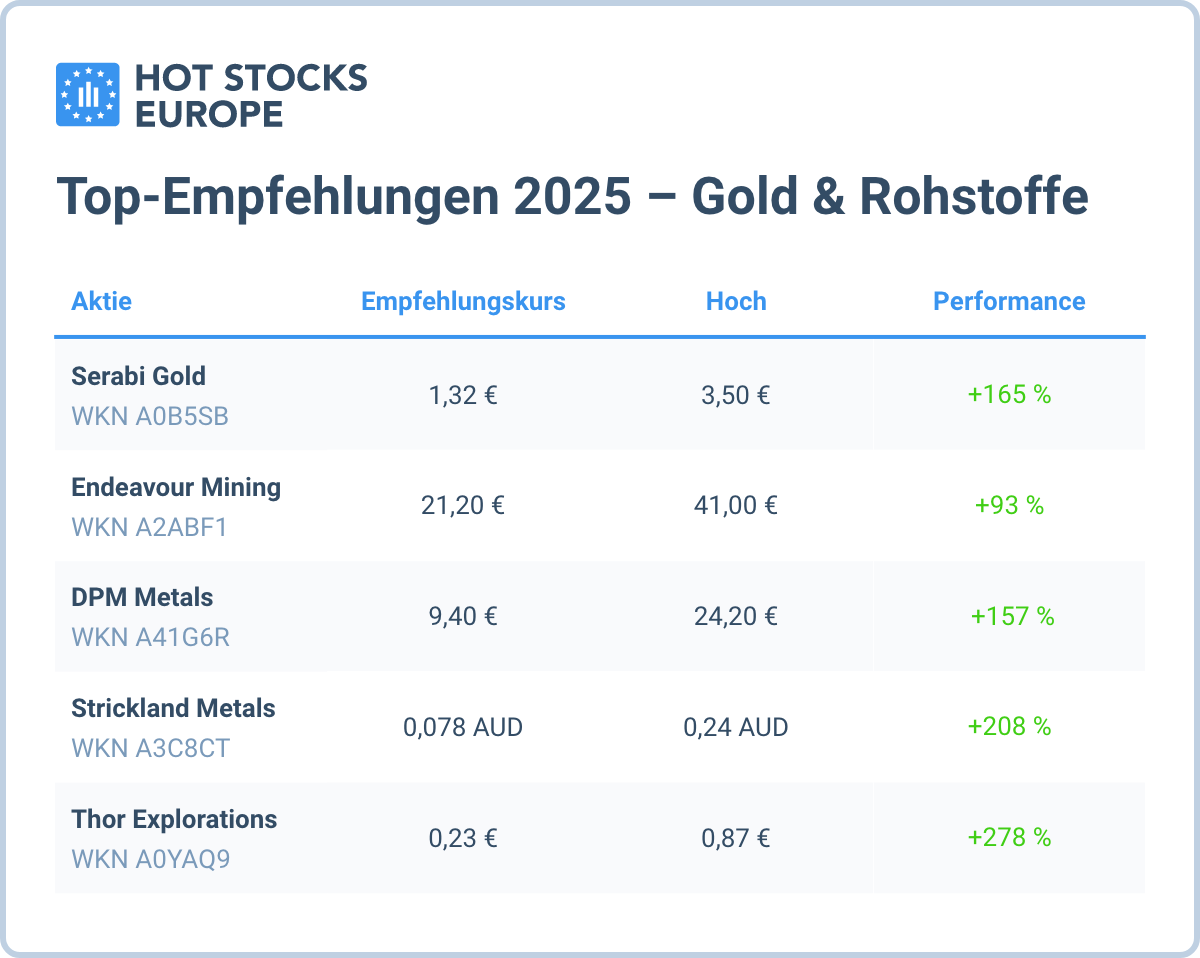Open the Strickland Metals stock entry

[173, 708]
